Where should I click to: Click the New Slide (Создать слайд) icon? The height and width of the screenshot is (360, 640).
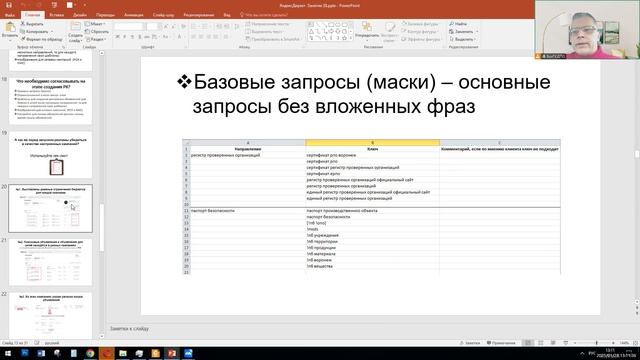76,27
